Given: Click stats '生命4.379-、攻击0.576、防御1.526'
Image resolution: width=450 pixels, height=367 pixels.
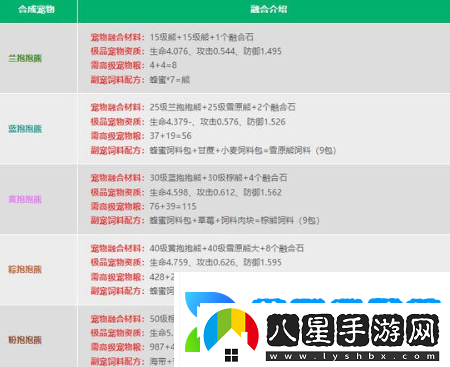Looking at the screenshot, I should 218,122.
